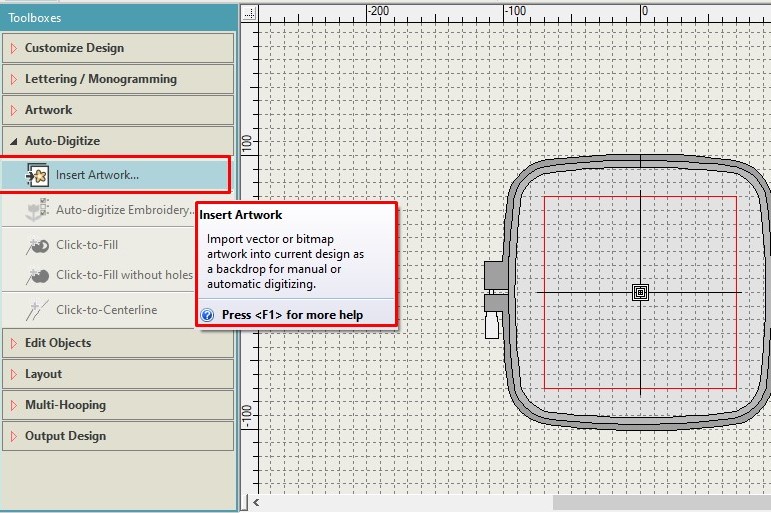Click the embroidery hoop frame
Viewport: 771px width, 513px height.
tap(638, 292)
